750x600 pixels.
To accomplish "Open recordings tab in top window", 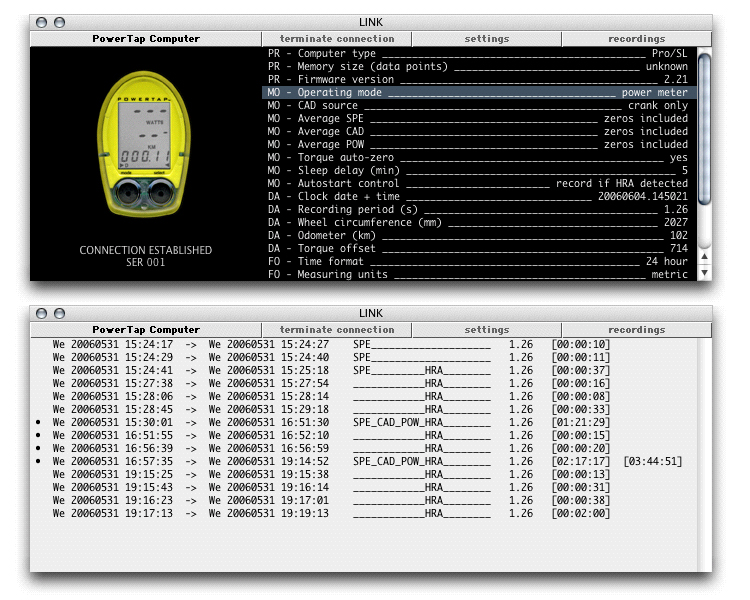I will pyautogui.click(x=637, y=39).
